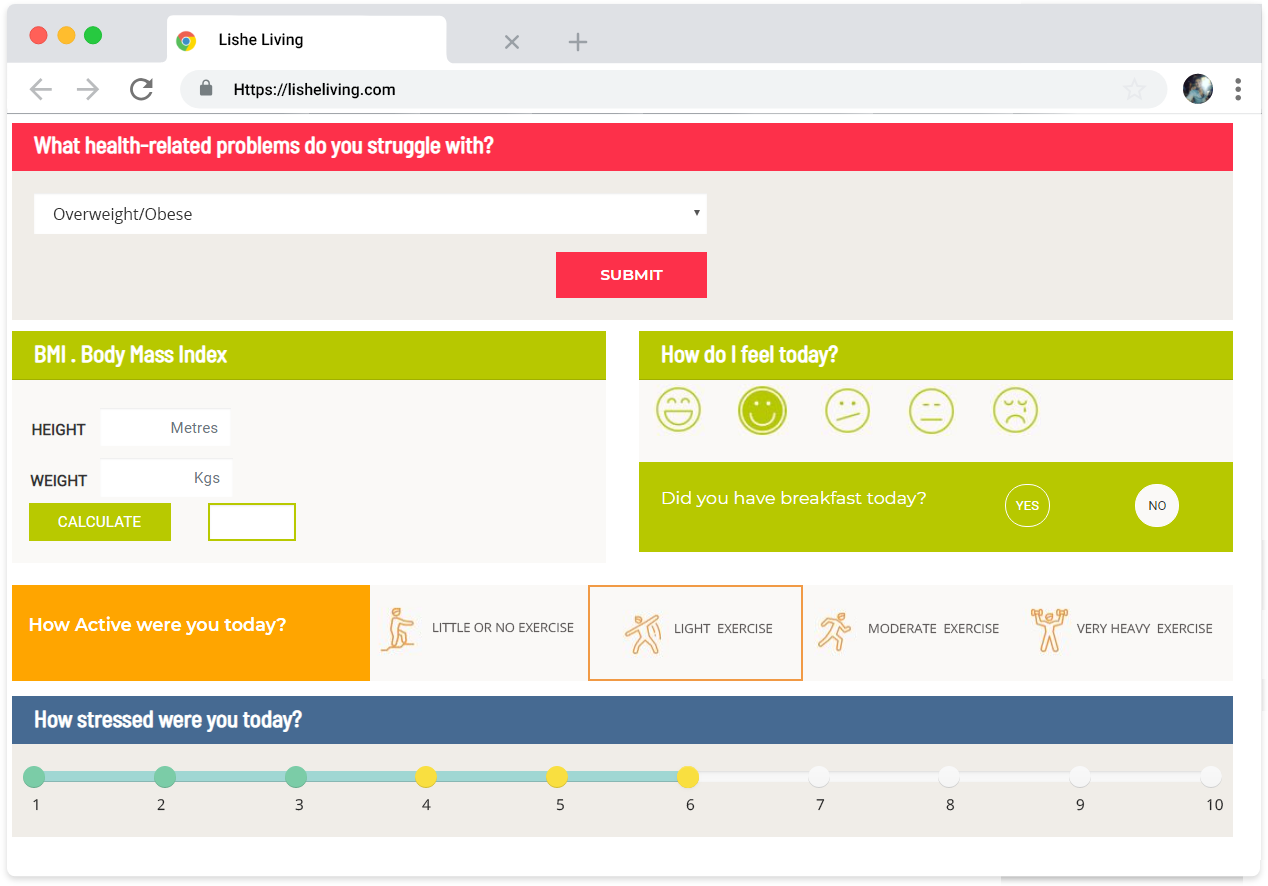
Task: Set stress level slider to 5
Action: coord(557,777)
